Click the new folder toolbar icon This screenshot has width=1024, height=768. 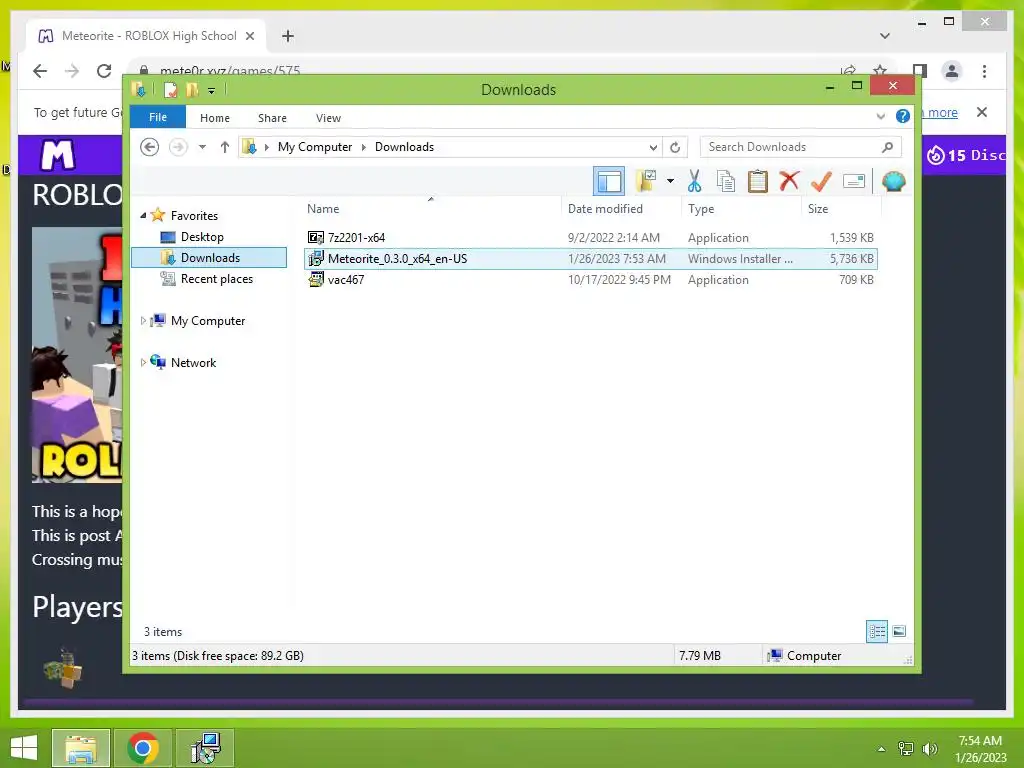point(646,181)
